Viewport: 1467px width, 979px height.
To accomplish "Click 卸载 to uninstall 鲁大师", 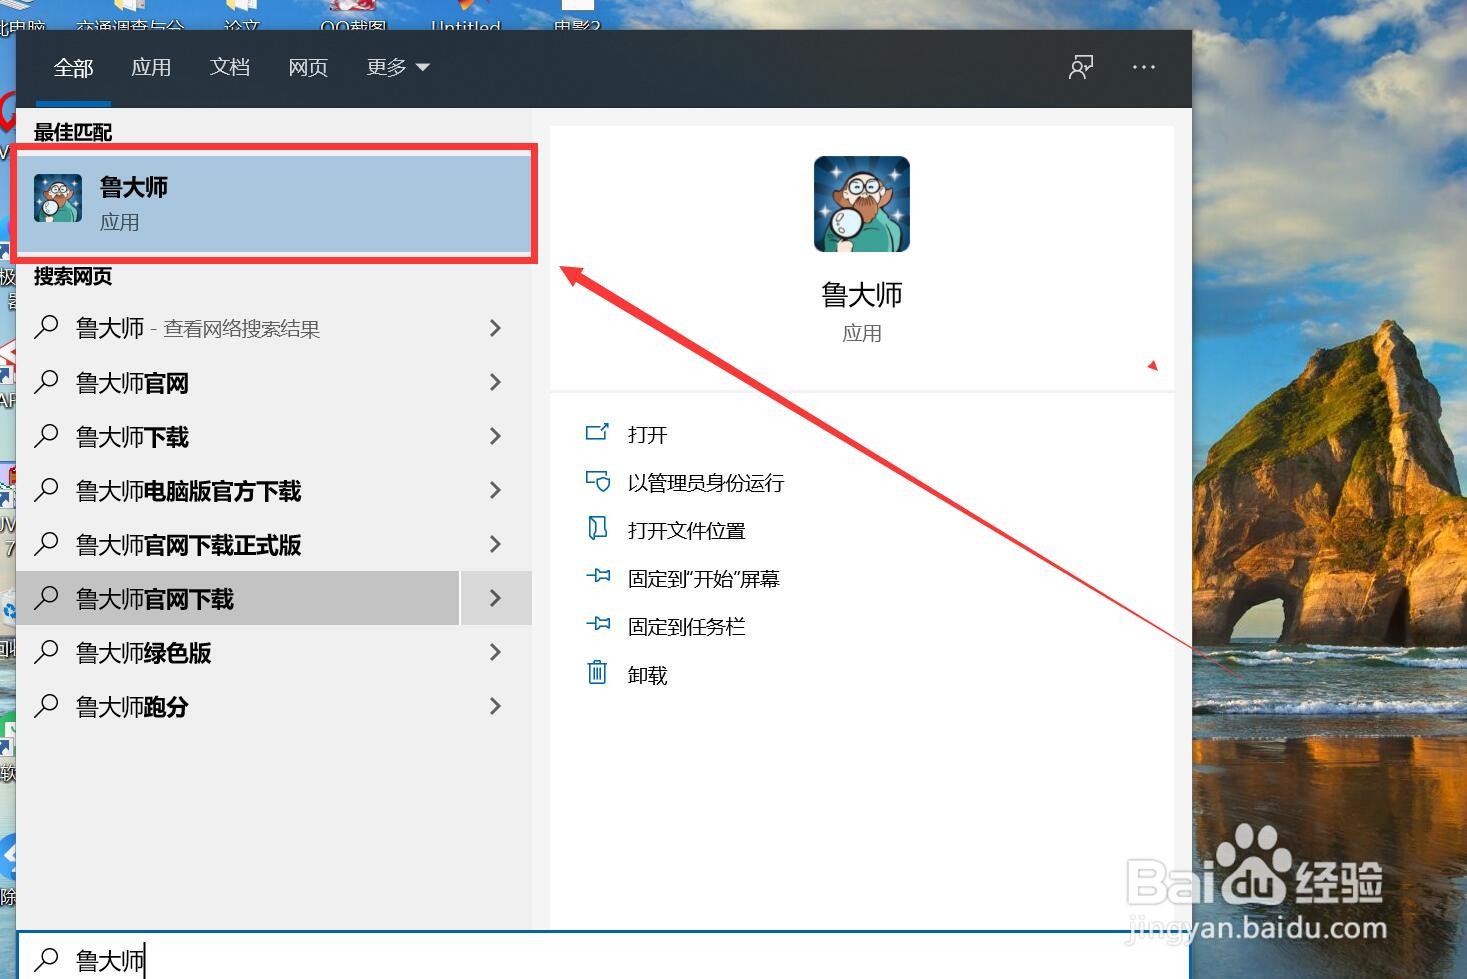I will pyautogui.click(x=647, y=674).
